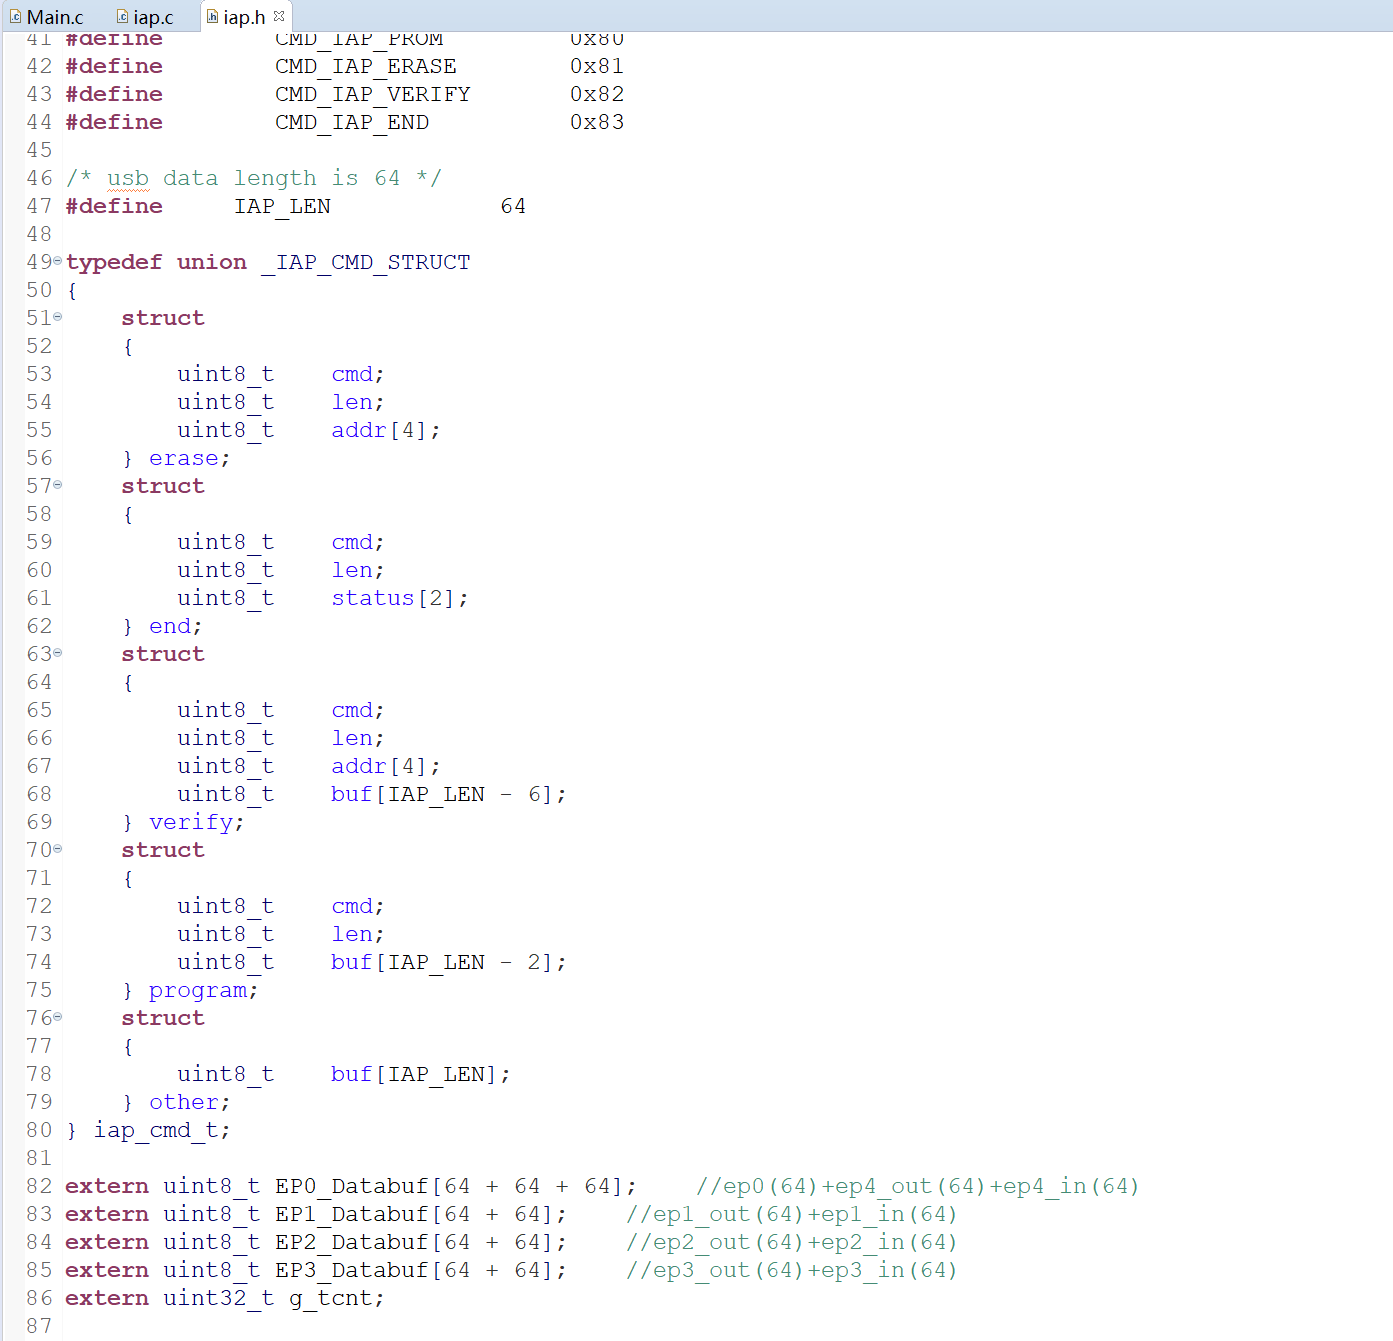The width and height of the screenshot is (1393, 1341).
Task: Collapse the typedef union fold at line 49
Action: [x=57, y=261]
